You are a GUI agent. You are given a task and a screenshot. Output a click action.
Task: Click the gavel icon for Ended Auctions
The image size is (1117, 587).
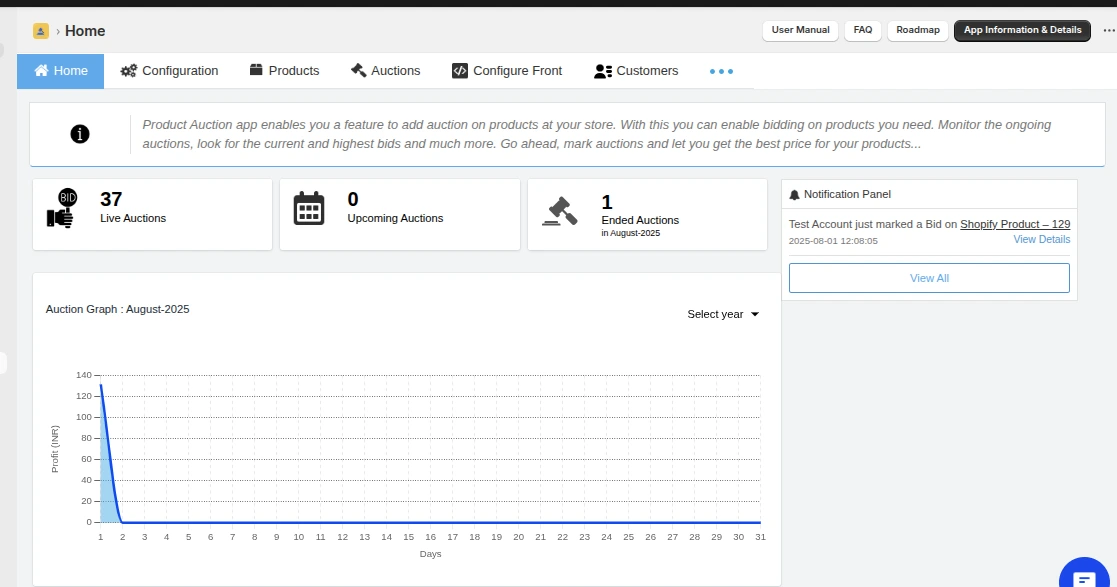point(559,210)
